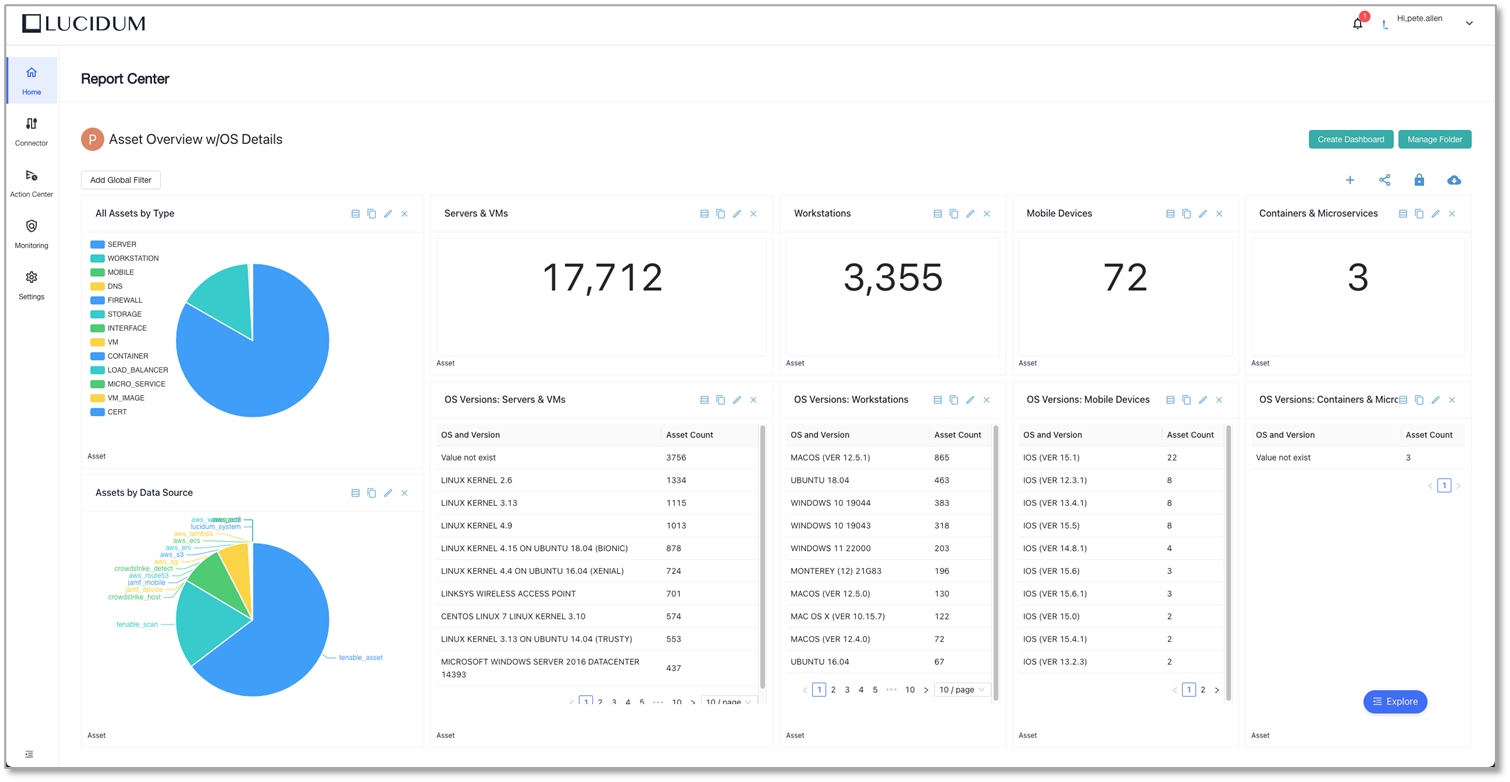Screen dimensions: 1510x782
Task: Toggle FIREWALL legend entry
Action: [x=116, y=300]
